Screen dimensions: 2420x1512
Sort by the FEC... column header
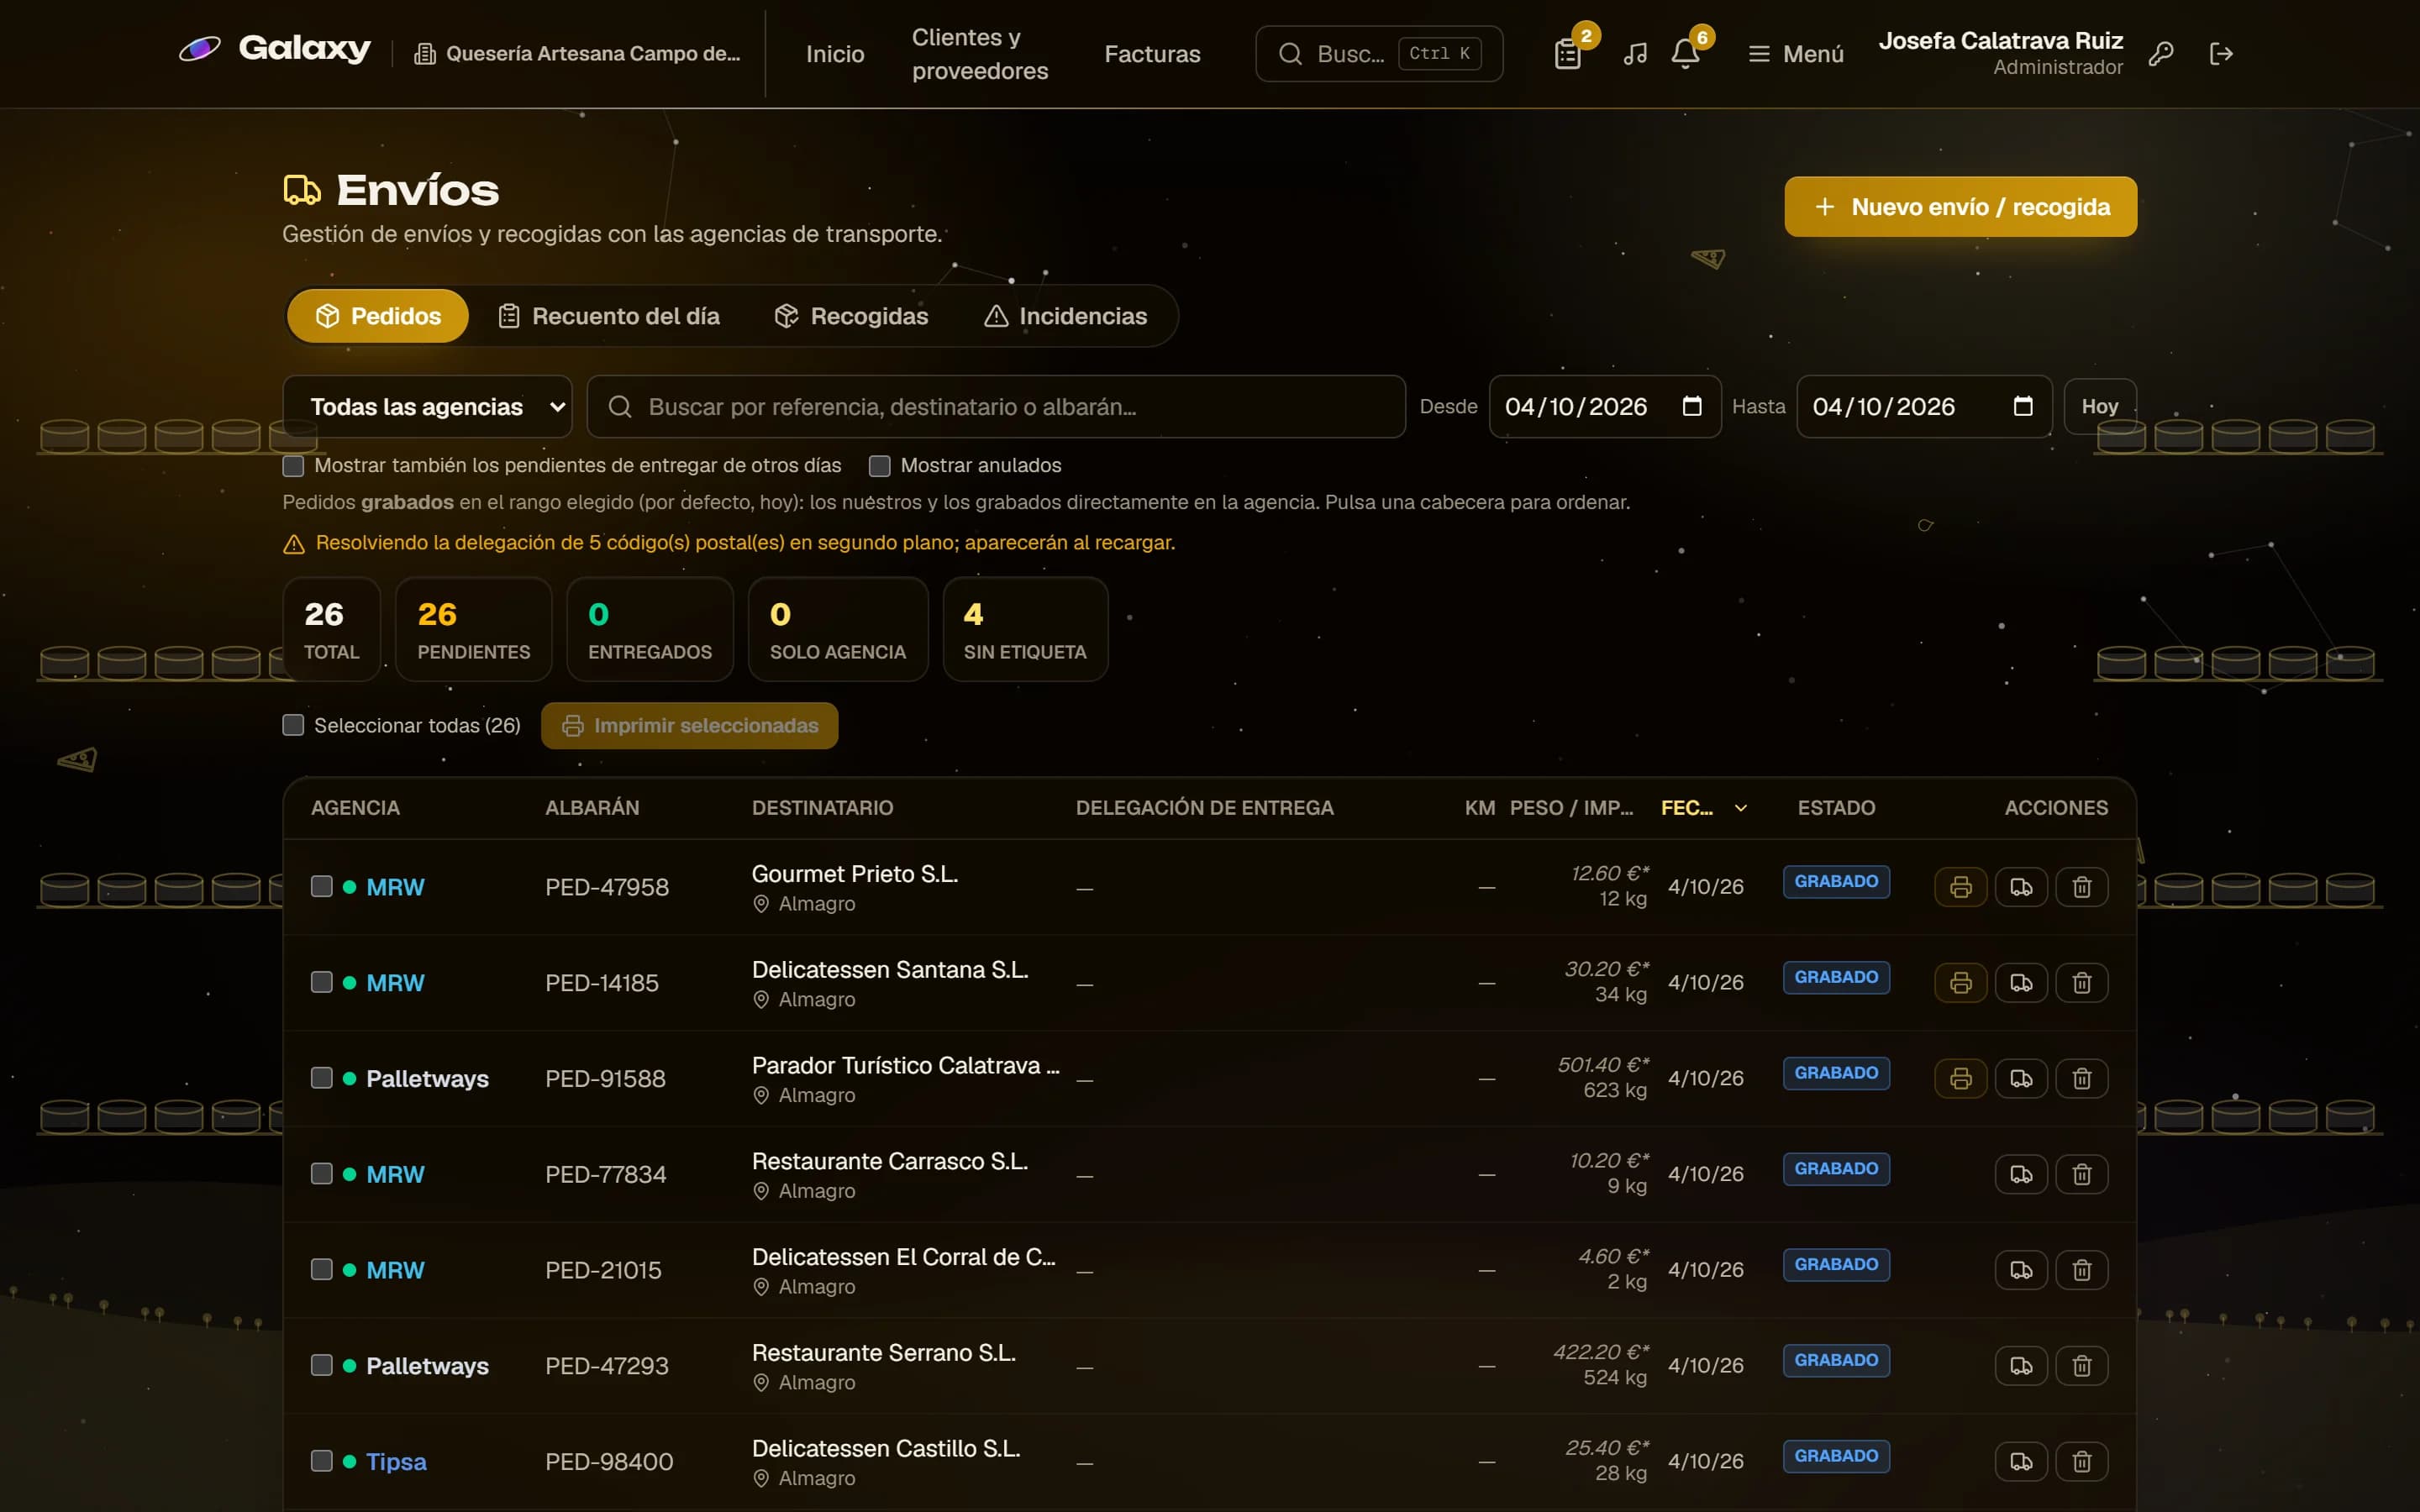[1703, 808]
